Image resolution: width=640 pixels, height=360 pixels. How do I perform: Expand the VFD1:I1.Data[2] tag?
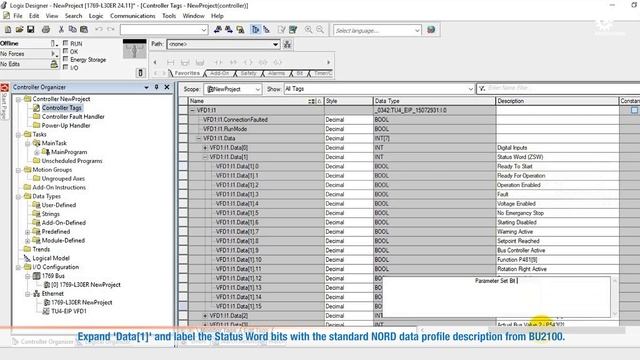pos(205,316)
